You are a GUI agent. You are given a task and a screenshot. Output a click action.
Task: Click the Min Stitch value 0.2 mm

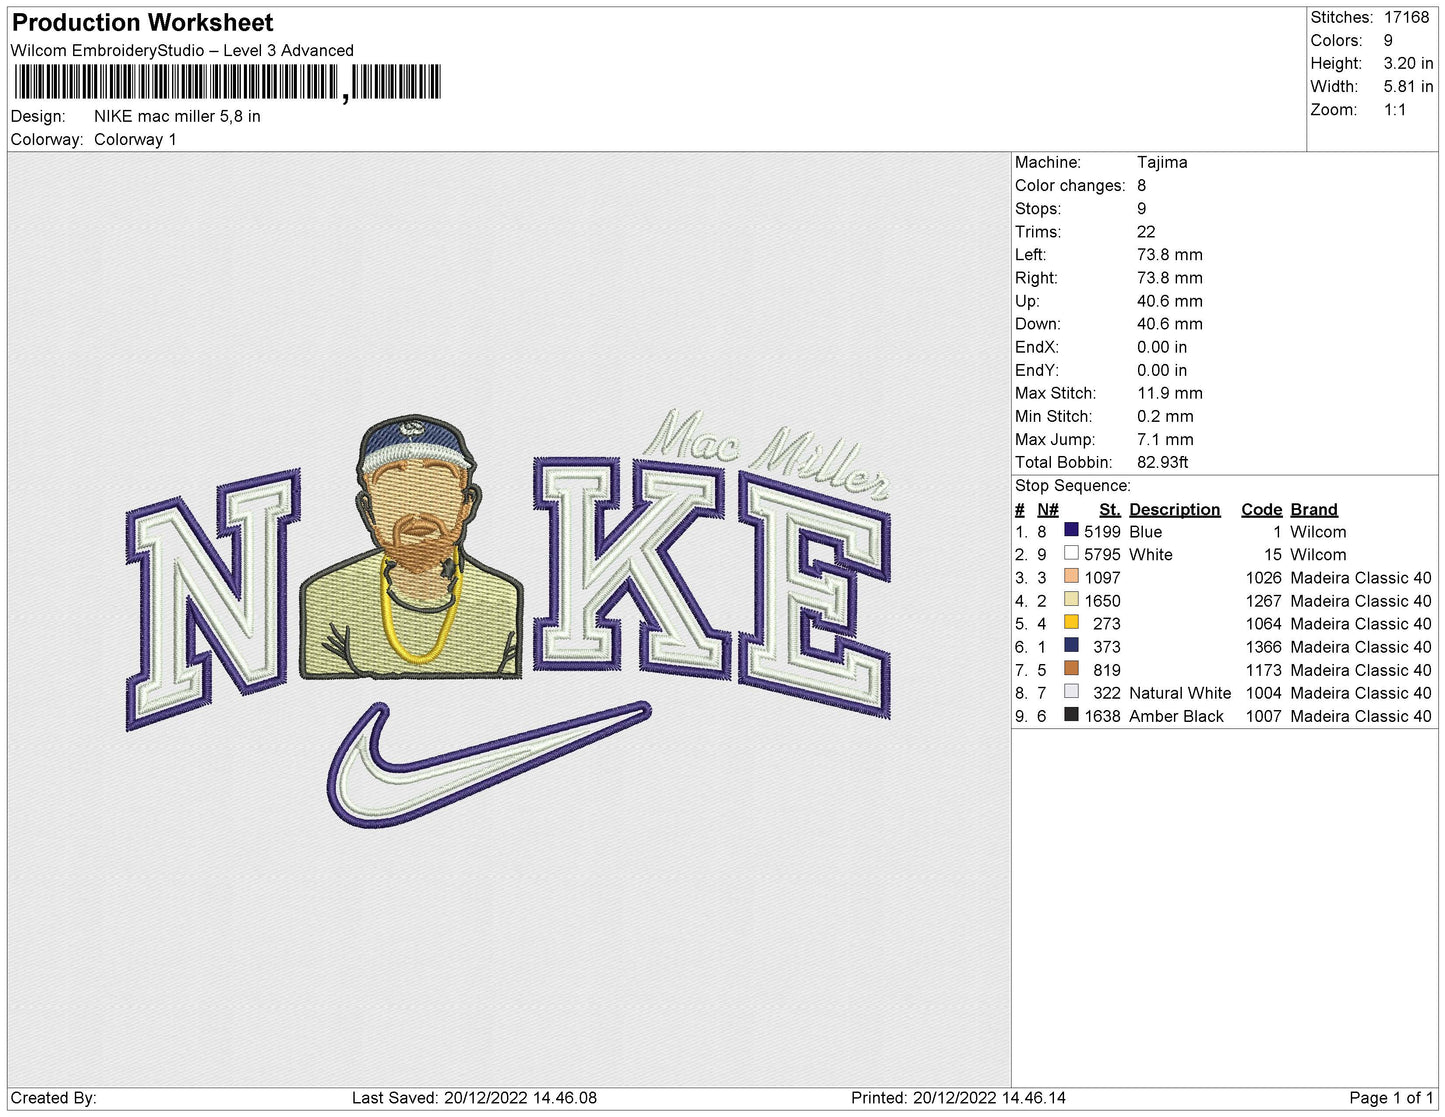click(x=1165, y=416)
